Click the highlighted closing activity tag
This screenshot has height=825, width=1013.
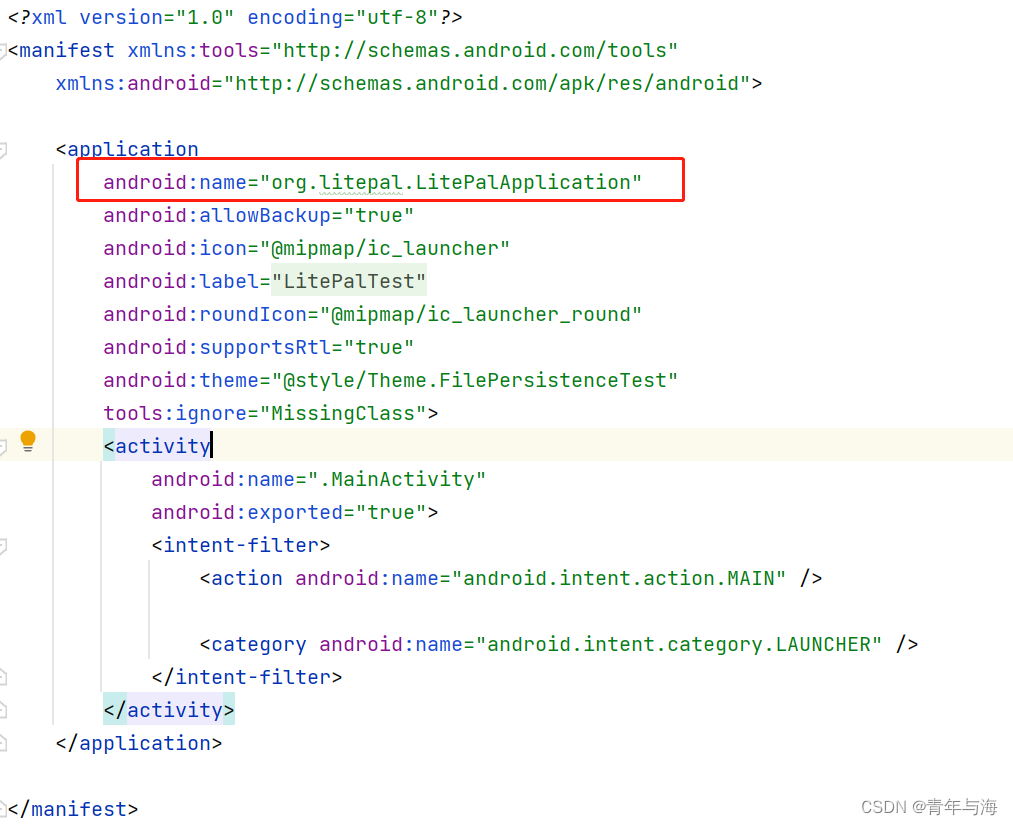(169, 709)
